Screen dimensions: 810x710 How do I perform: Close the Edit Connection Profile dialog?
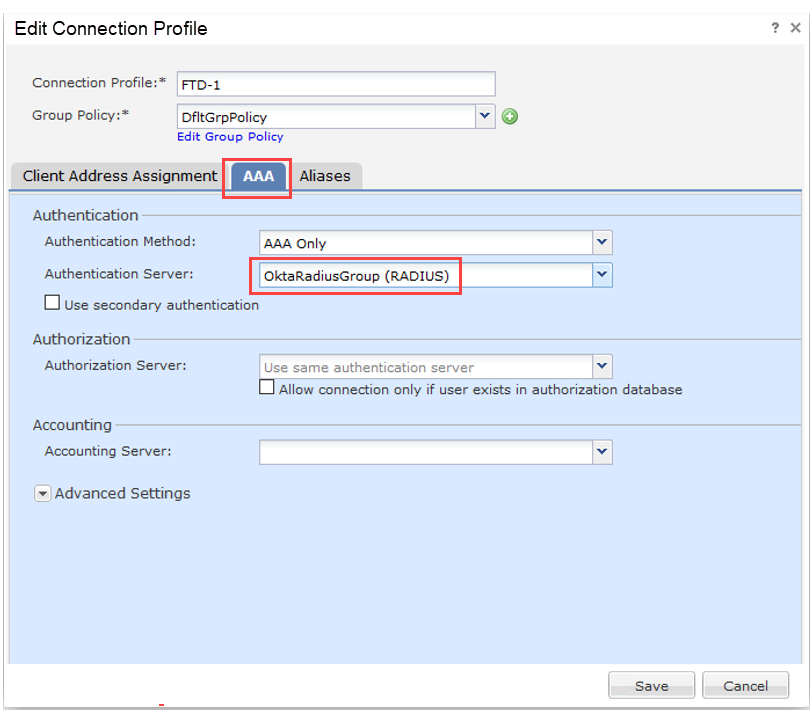795,28
